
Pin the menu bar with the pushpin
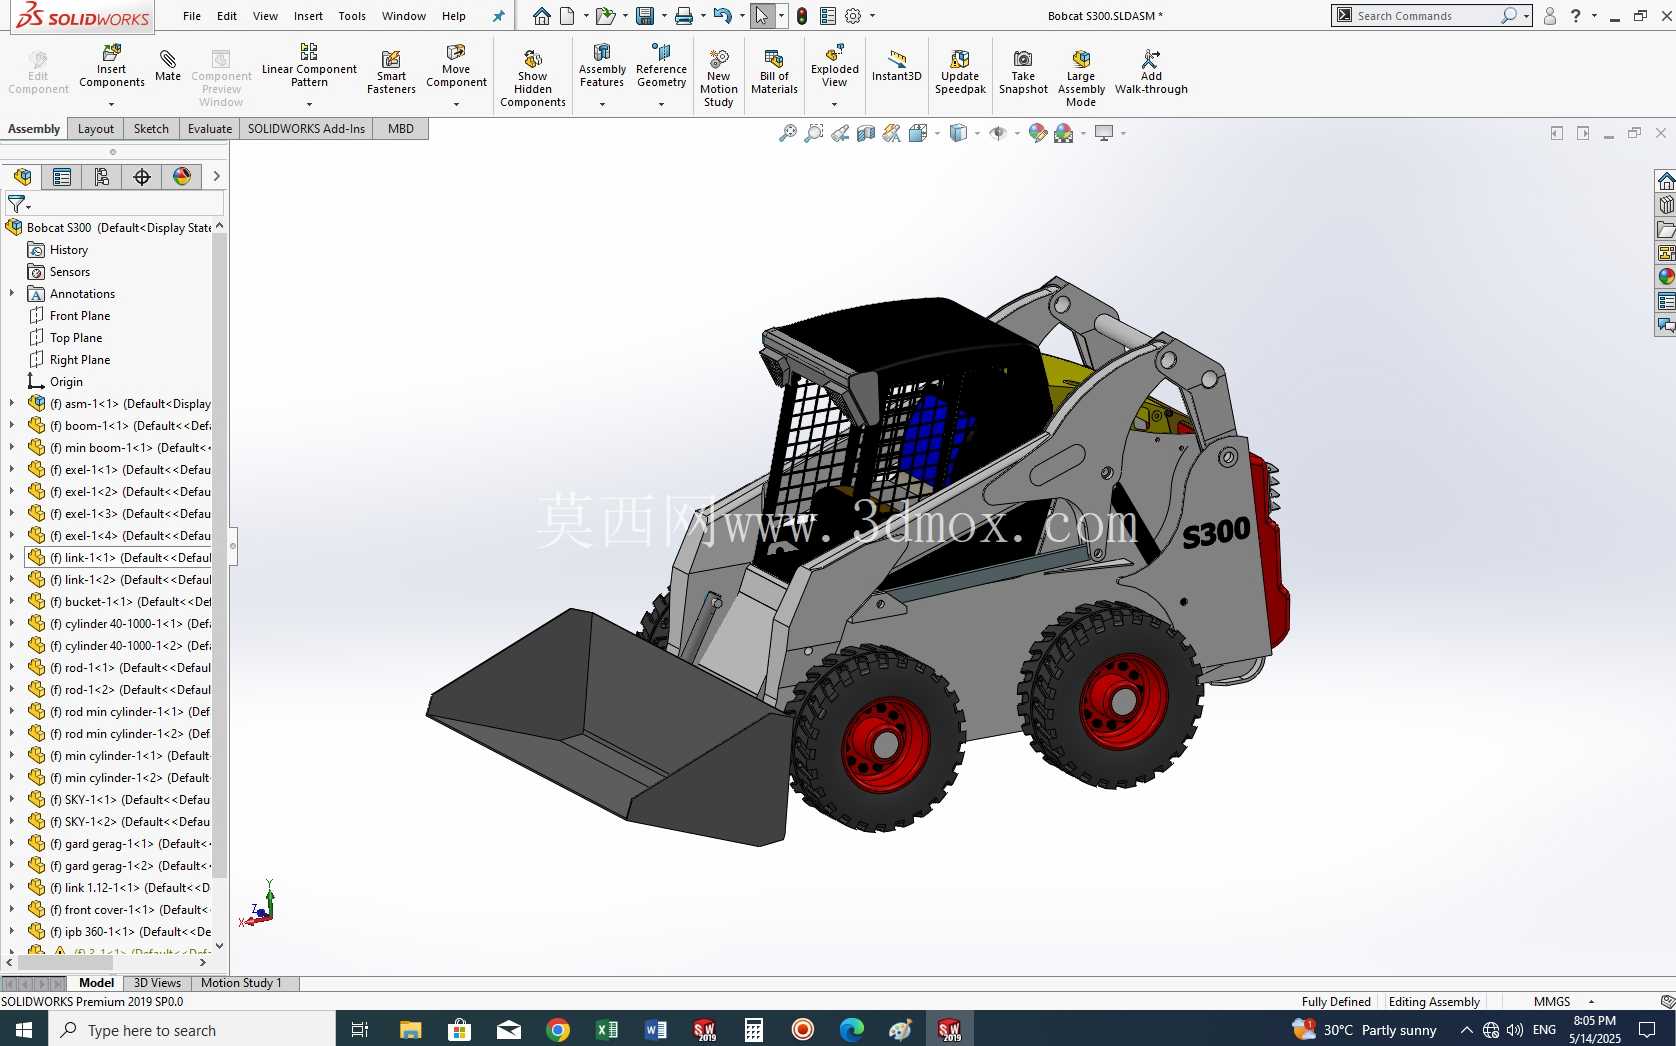pos(499,16)
